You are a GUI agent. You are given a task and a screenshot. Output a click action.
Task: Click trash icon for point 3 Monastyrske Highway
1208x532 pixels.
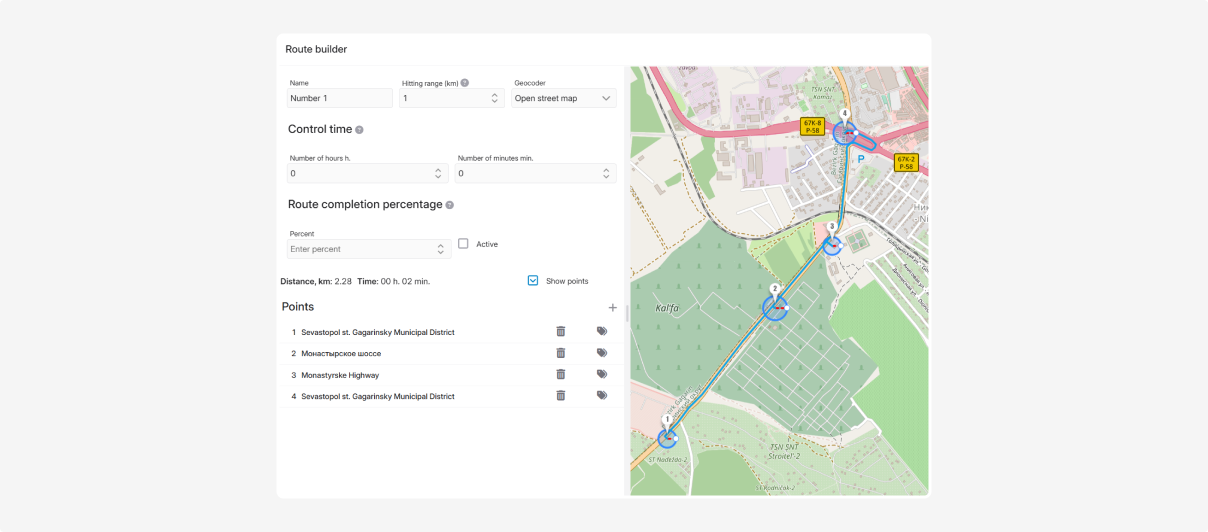[x=560, y=374]
